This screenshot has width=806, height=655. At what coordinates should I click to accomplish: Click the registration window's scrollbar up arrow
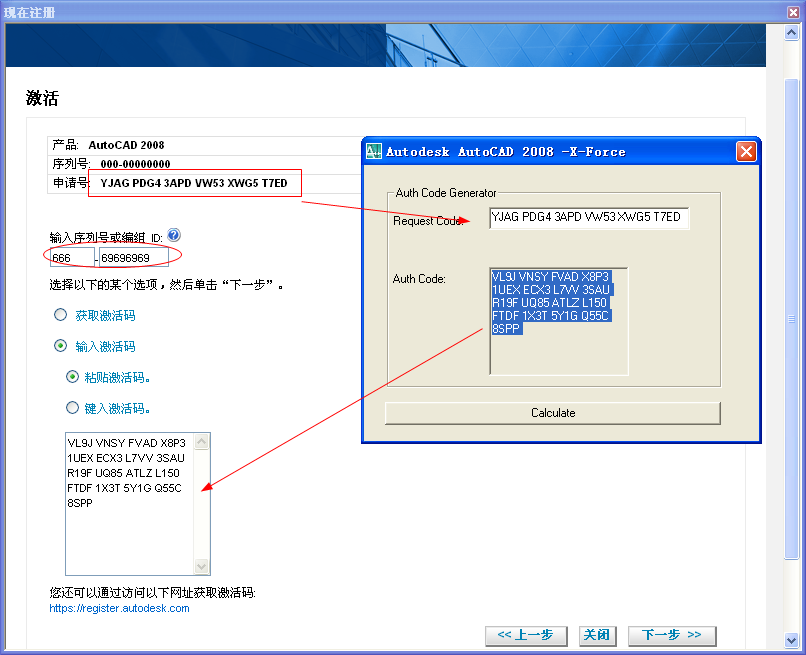tap(792, 33)
